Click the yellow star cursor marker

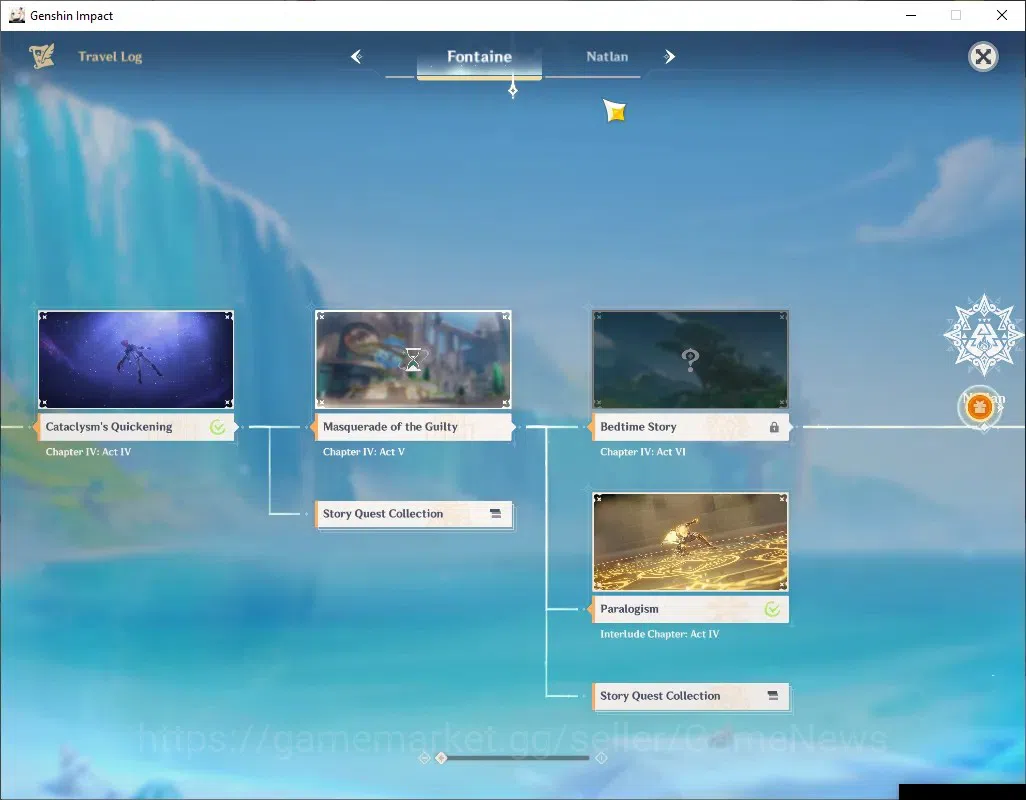pos(615,111)
